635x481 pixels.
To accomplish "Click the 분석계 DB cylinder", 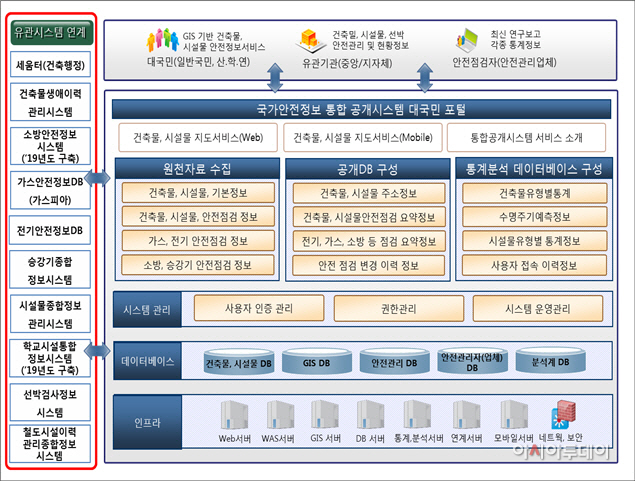I will pyautogui.click(x=550, y=360).
